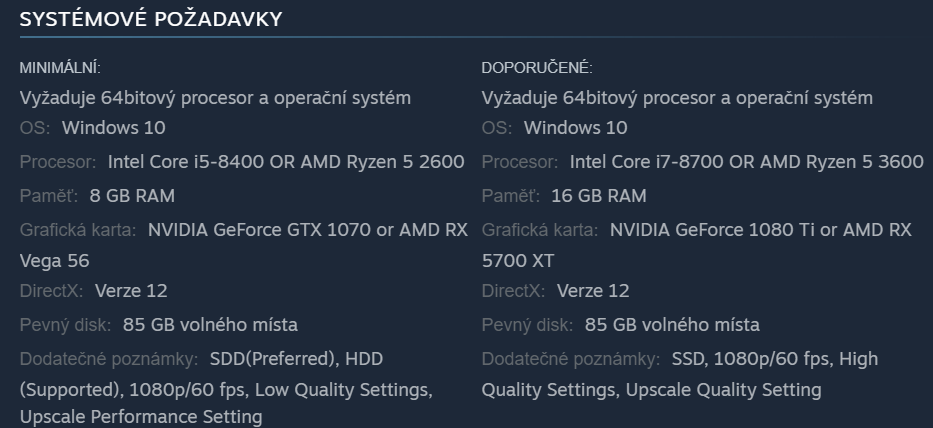Image resolution: width=933 pixels, height=428 pixels.
Task: Click Windows 10 under recommended requirements
Action: 576,128
